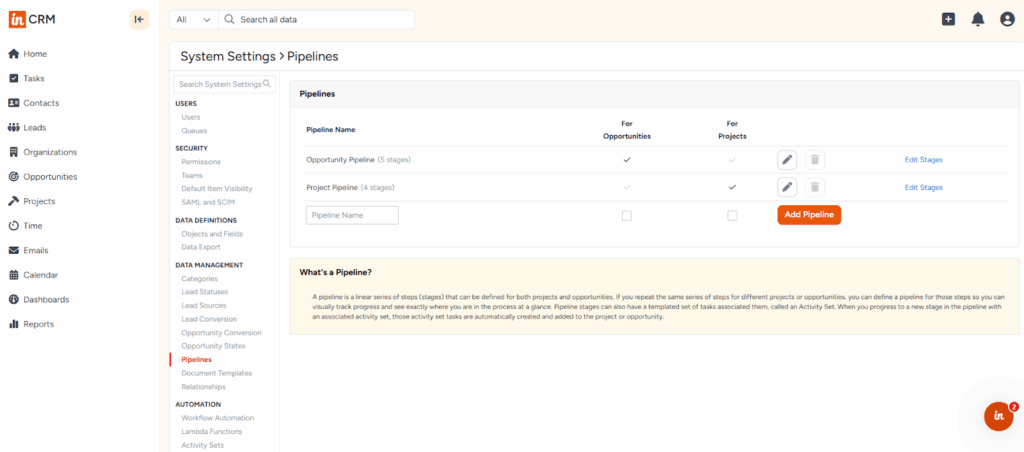
Task: Collapse the left sidebar navigation
Action: click(139, 19)
